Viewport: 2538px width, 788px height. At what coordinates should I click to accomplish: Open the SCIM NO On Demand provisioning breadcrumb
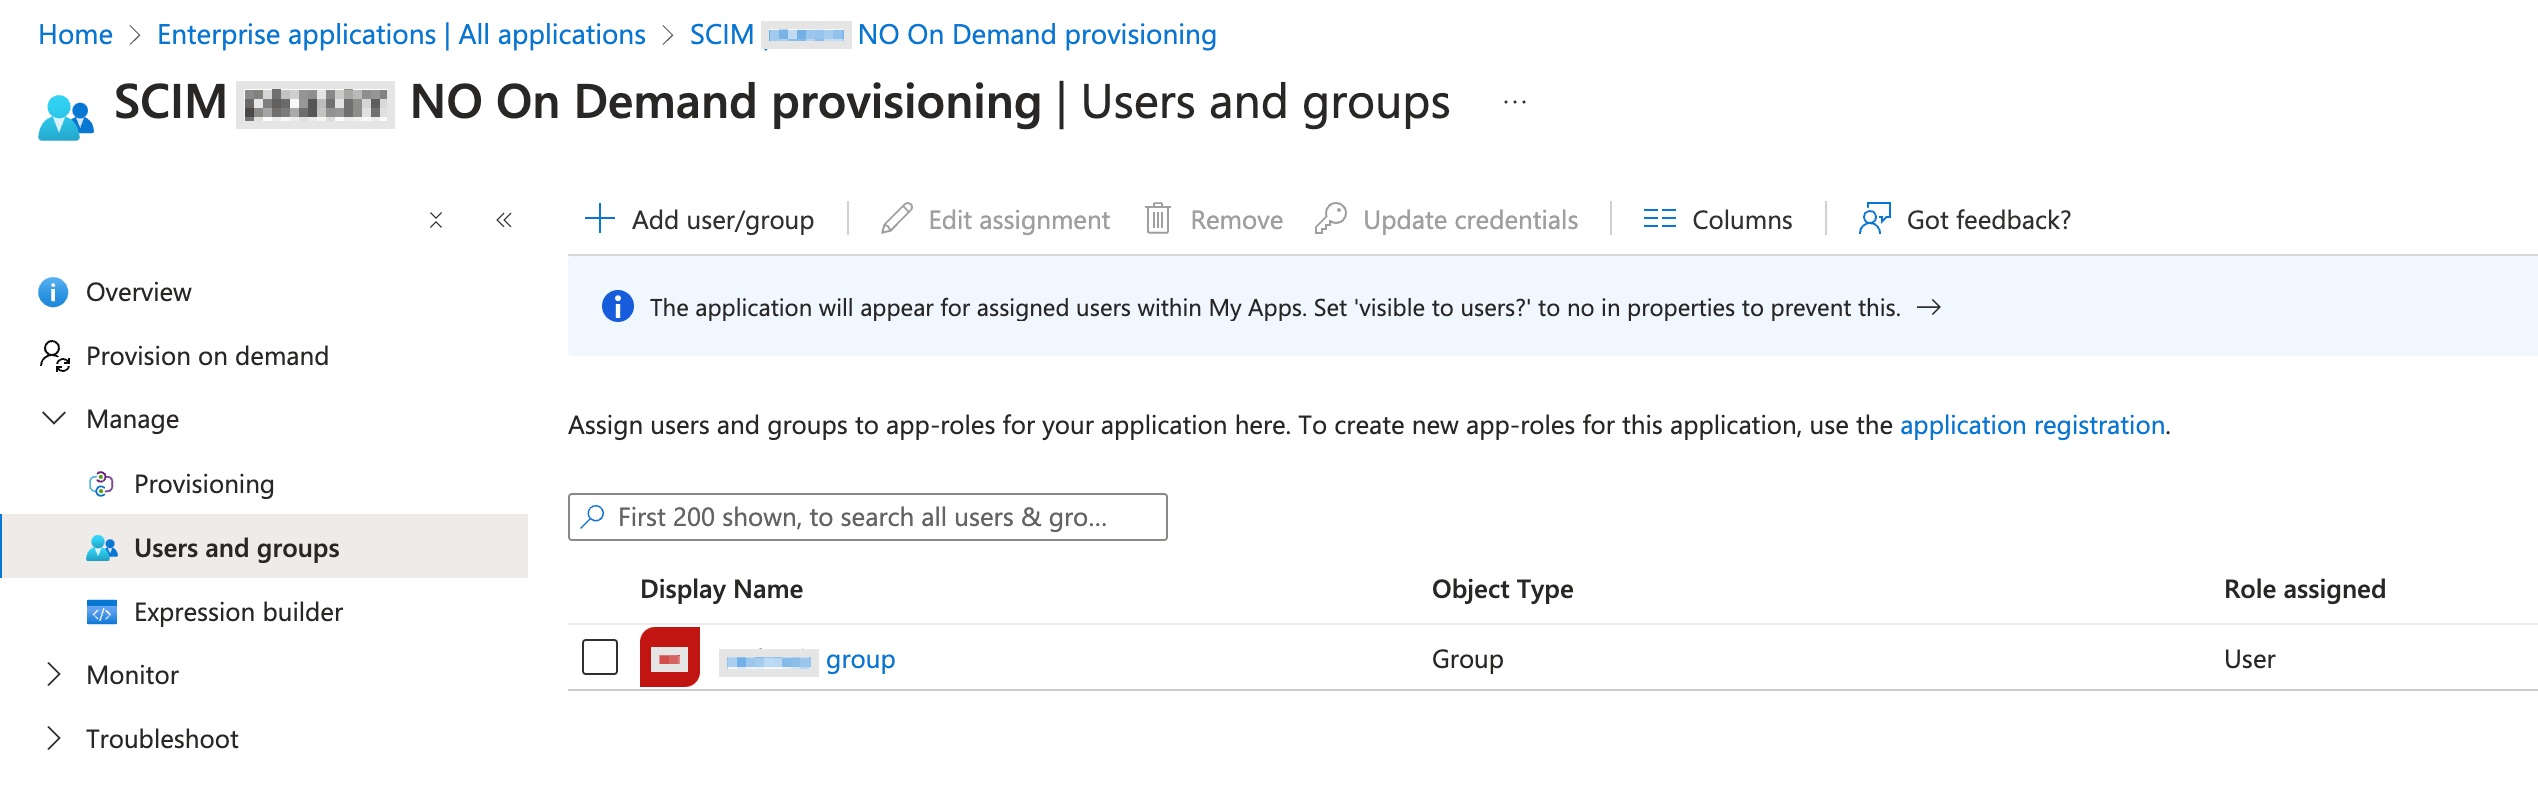[953, 34]
